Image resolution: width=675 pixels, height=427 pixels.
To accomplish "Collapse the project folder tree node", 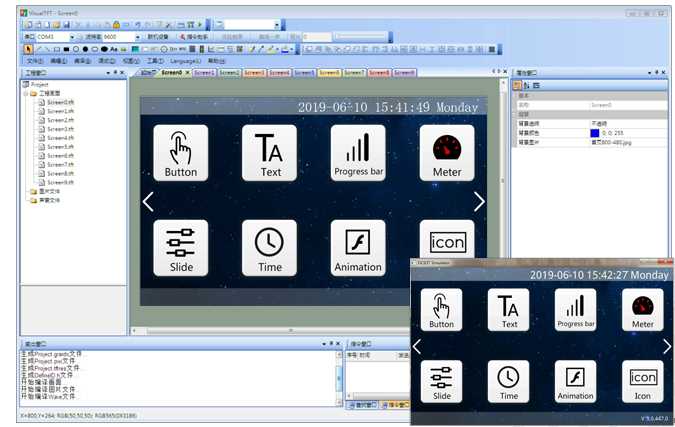I will point(26,93).
